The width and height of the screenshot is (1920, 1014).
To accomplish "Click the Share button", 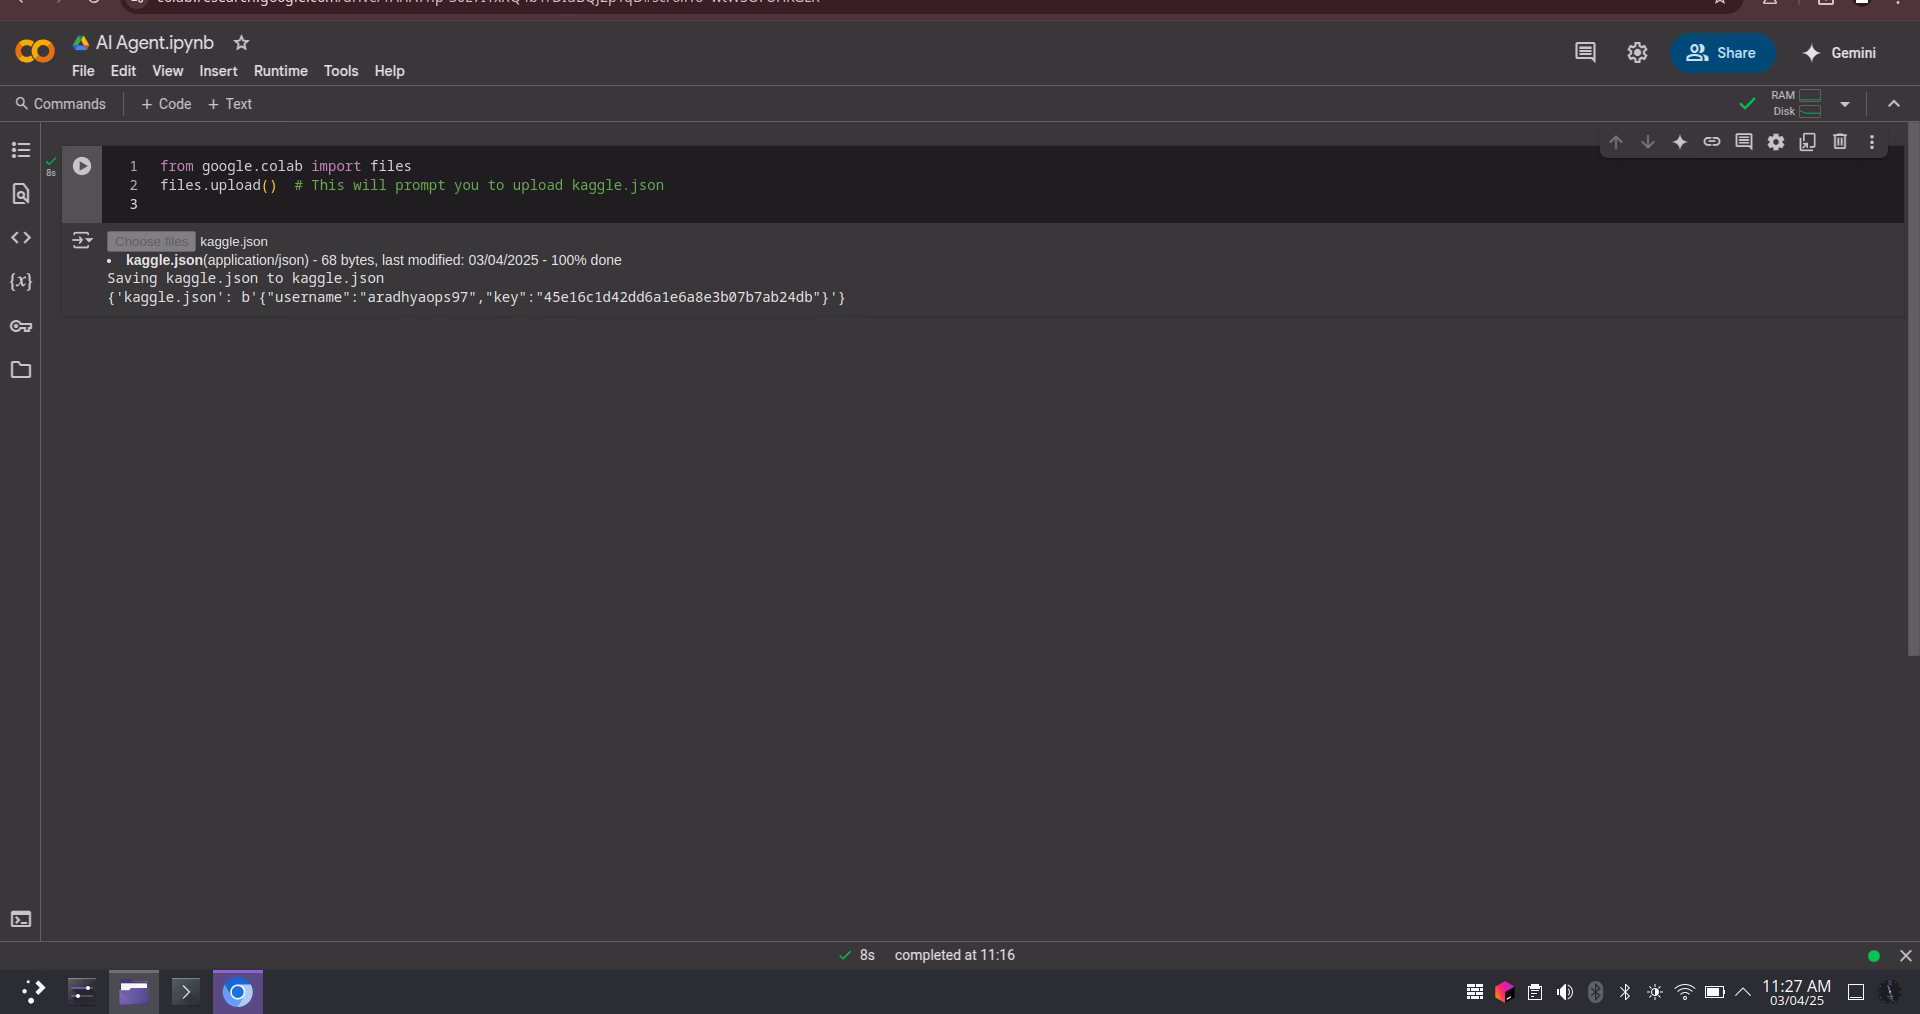I will tap(1722, 53).
